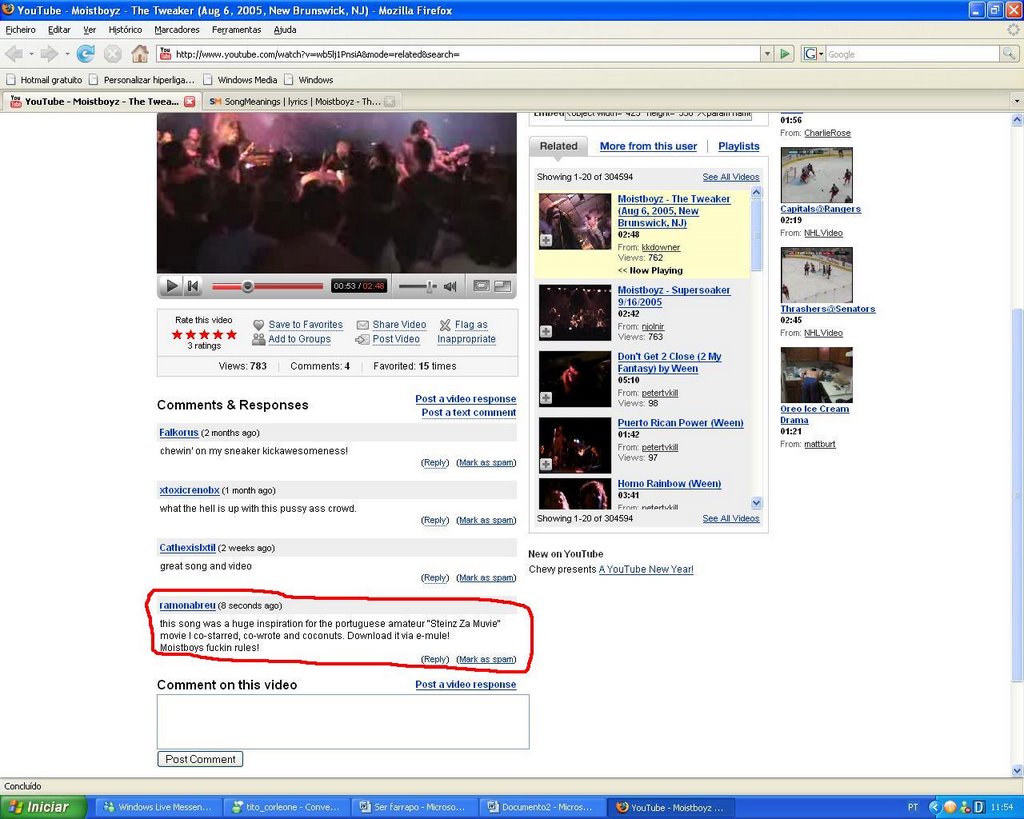Image resolution: width=1024 pixels, height=819 pixels.
Task: Click the Stop loading icon
Action: (112, 54)
